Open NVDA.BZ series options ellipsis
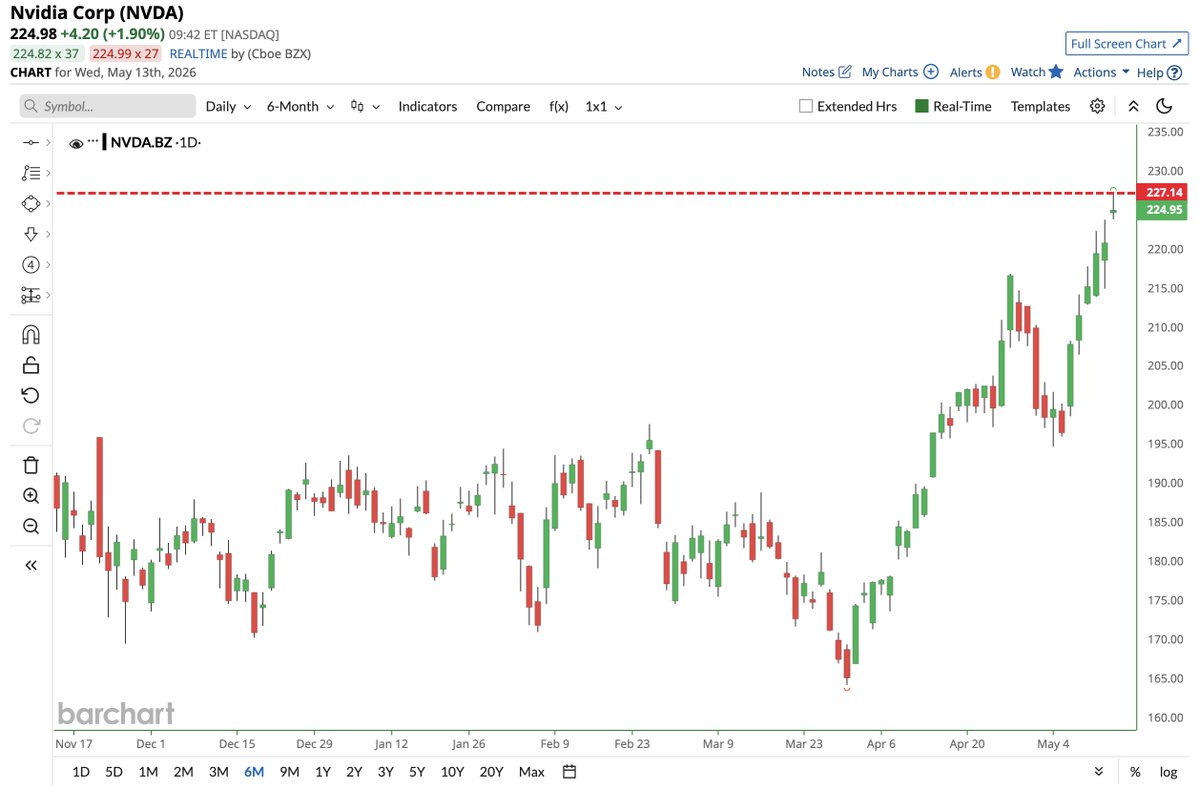 93,141
